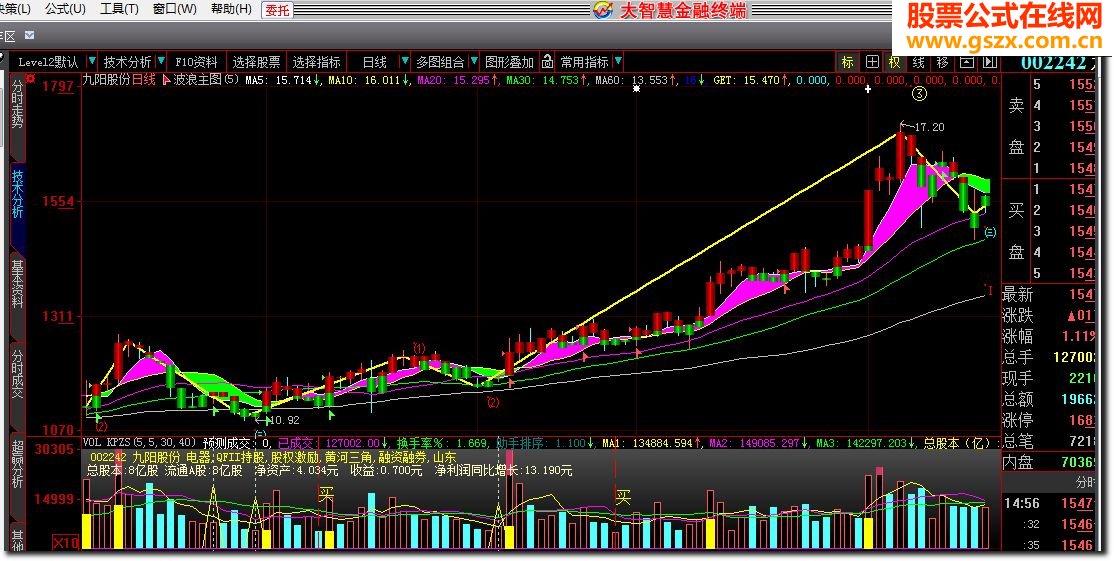Screen dimensions: 1114x561
Task: Open the Level2默认 dropdown arrow
Action: pos(92,62)
